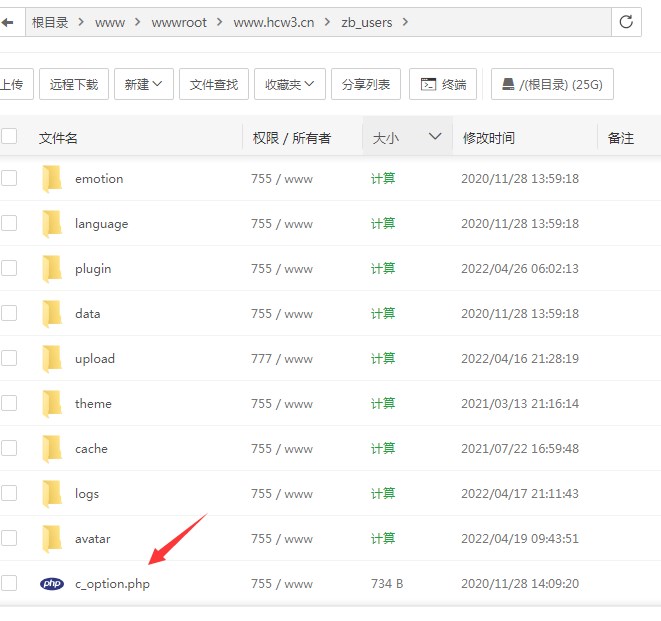The image size is (661, 621).
Task: Check the upload folder checkbox
Action: pos(9,358)
